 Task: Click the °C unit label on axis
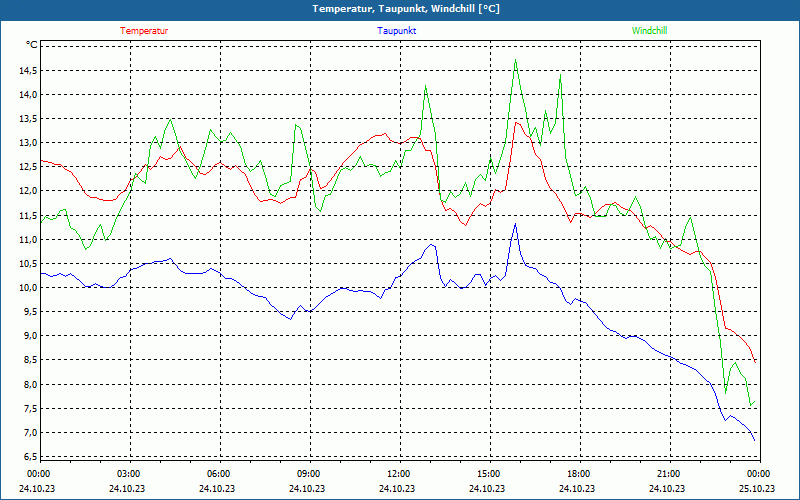click(x=32, y=45)
